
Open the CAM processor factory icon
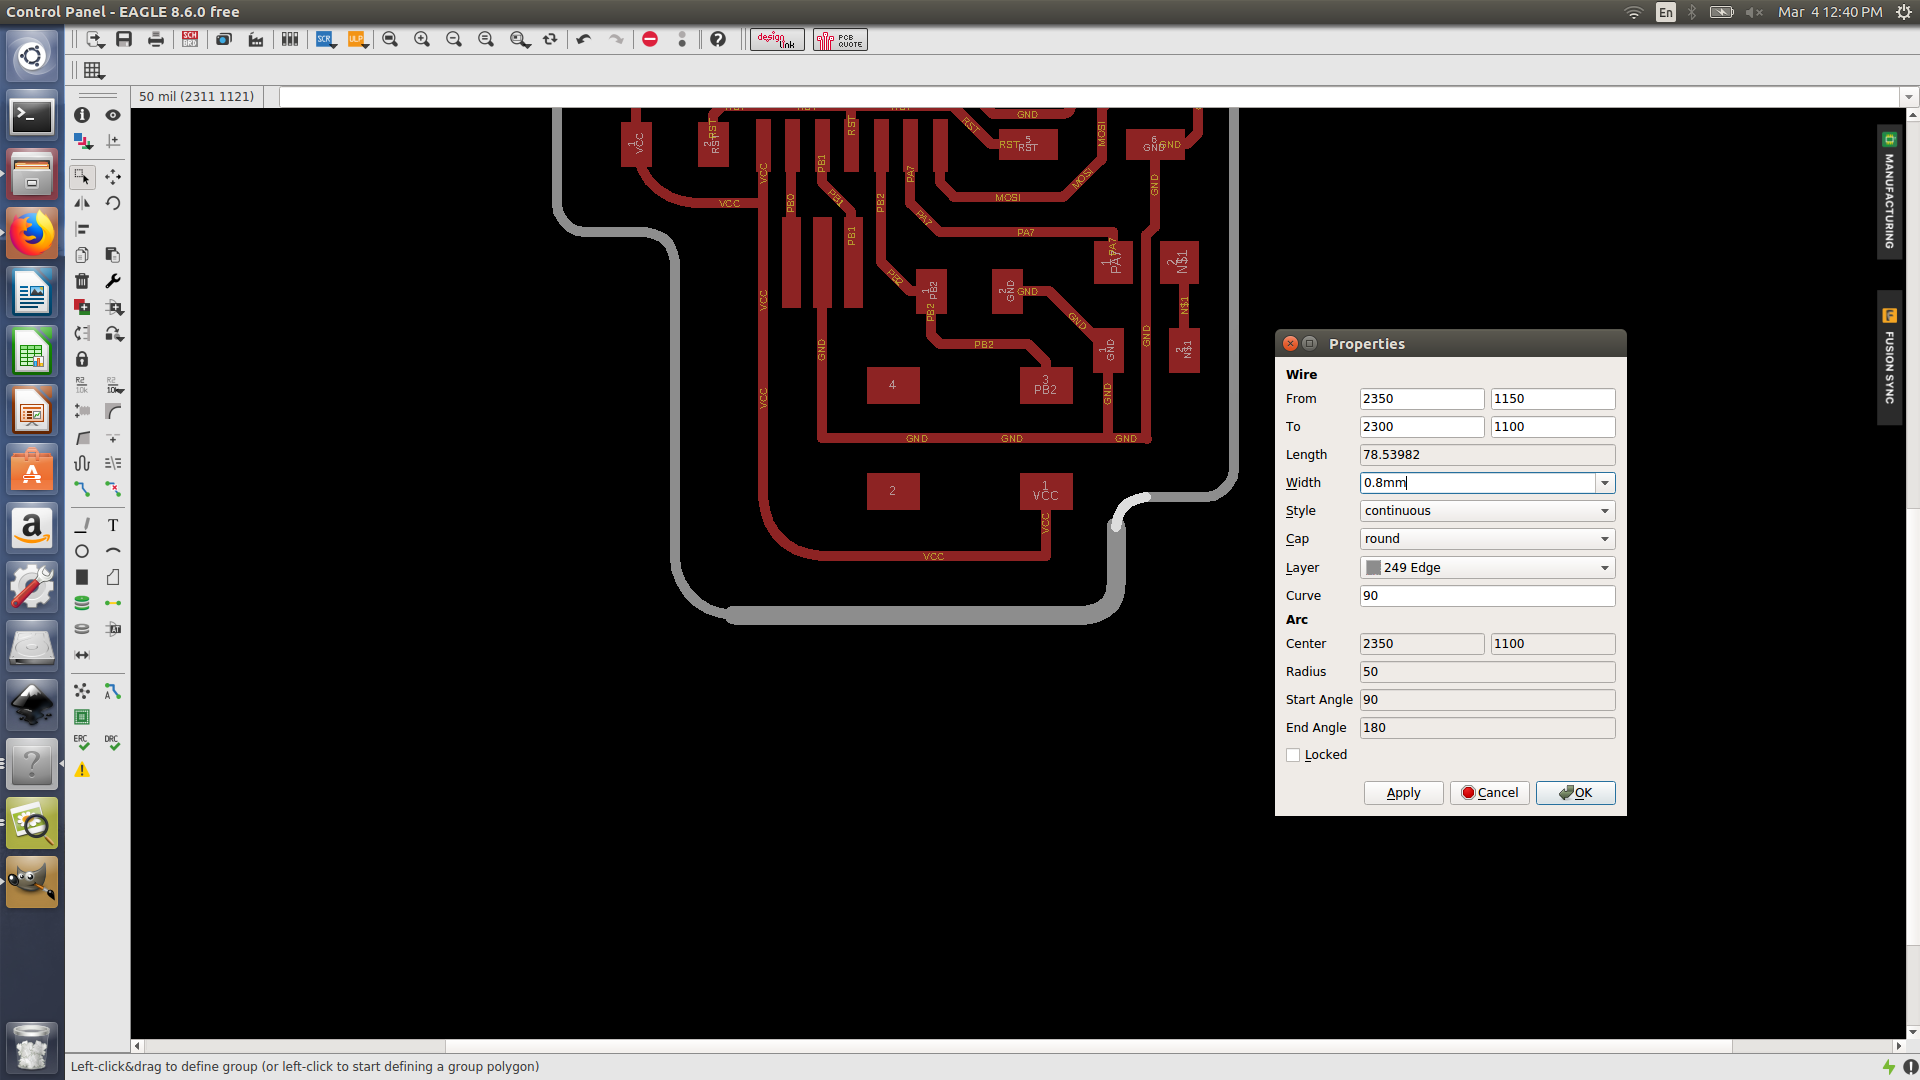coord(256,39)
